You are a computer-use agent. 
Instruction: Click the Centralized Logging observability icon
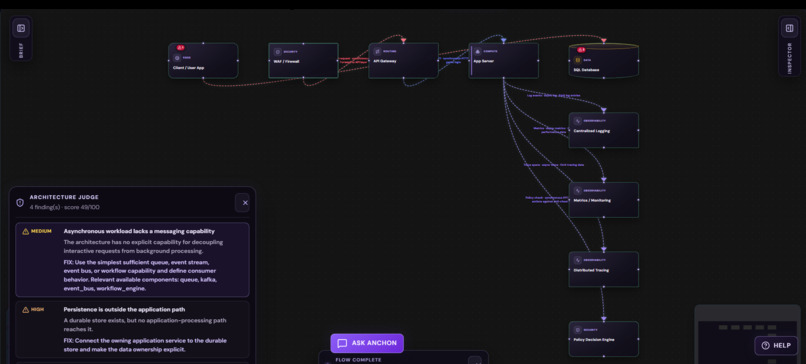pos(578,121)
